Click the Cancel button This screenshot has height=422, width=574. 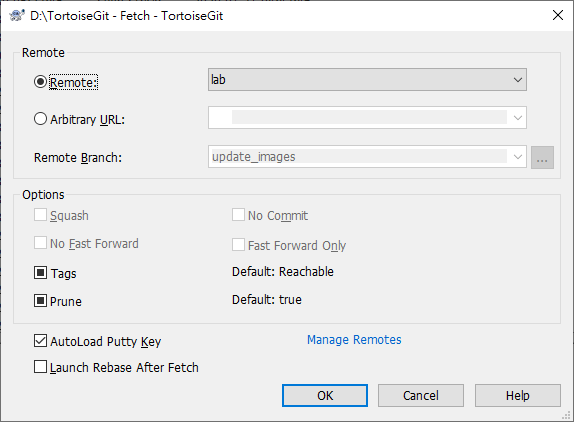(x=421, y=395)
